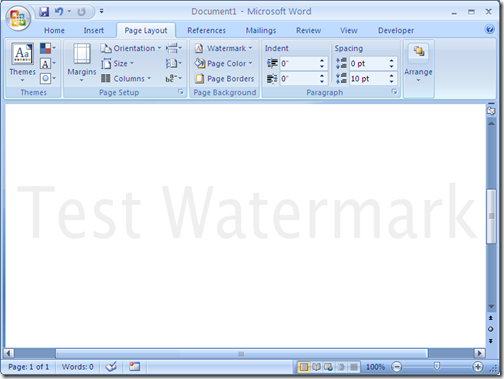Switch to Draft view
504x379 pixels.
click(x=353, y=367)
